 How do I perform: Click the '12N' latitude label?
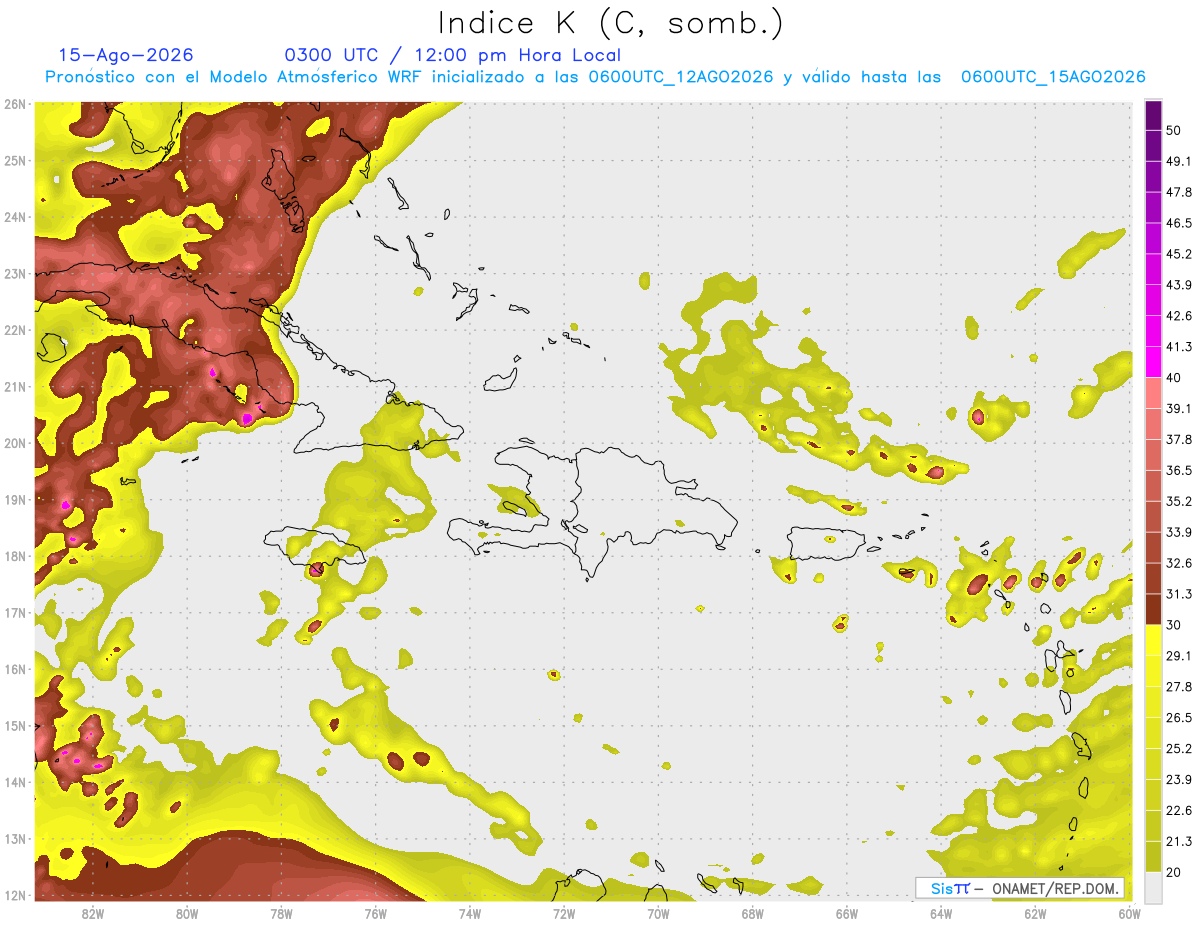point(14,895)
